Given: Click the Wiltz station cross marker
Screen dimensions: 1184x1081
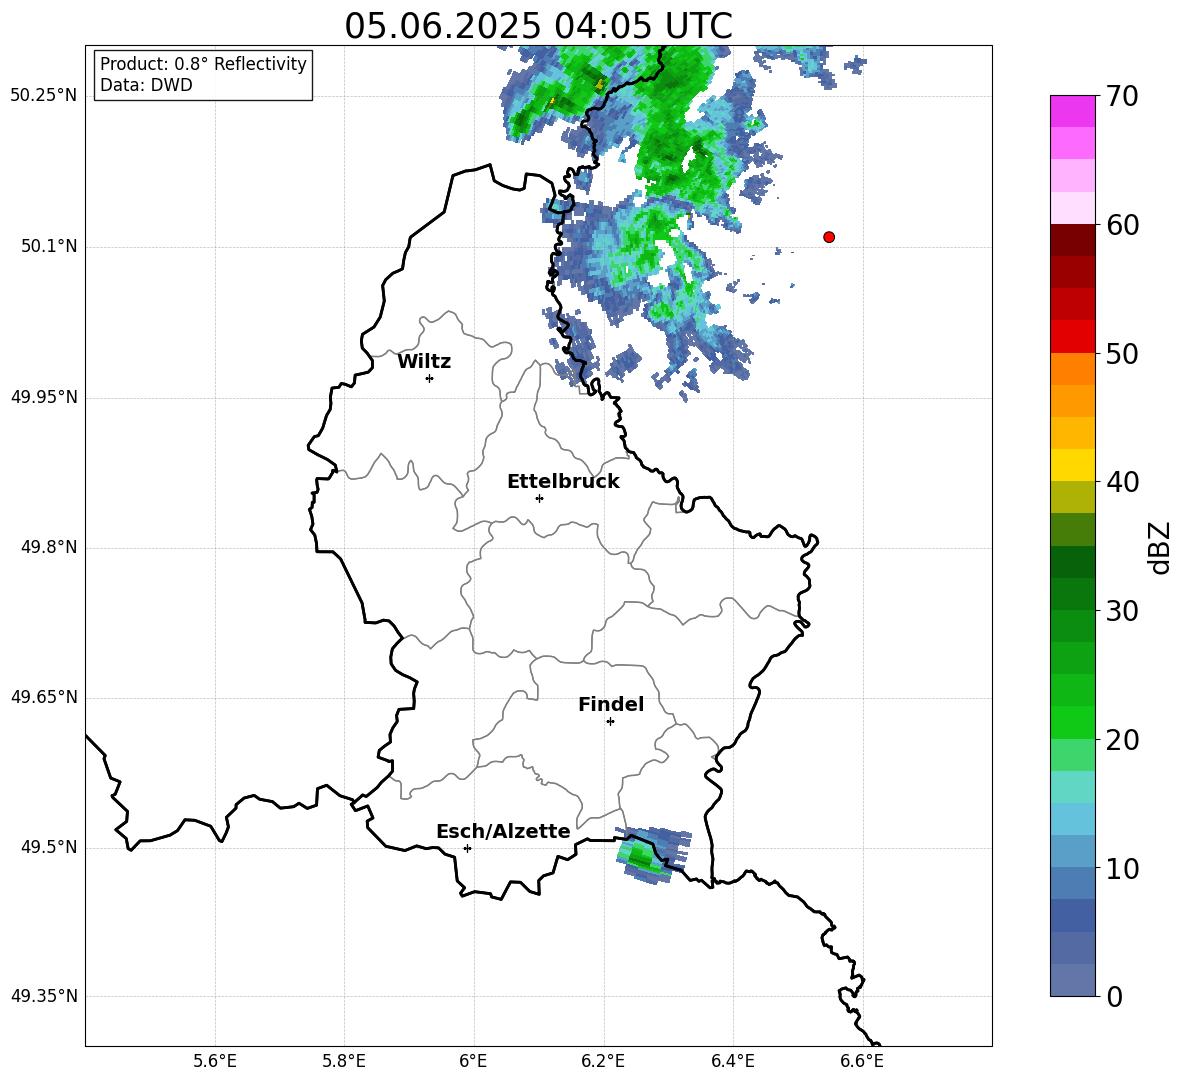Looking at the screenshot, I should click(x=430, y=378).
